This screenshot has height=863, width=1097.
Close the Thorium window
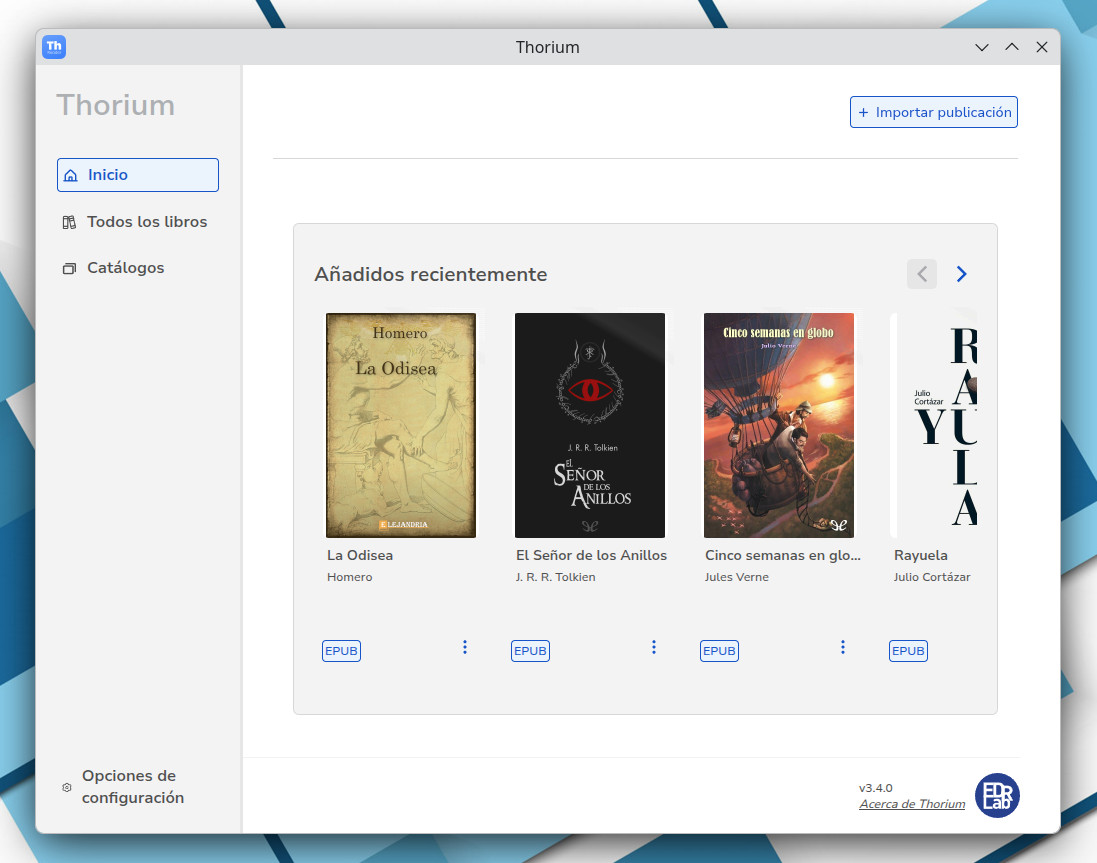coord(1042,47)
